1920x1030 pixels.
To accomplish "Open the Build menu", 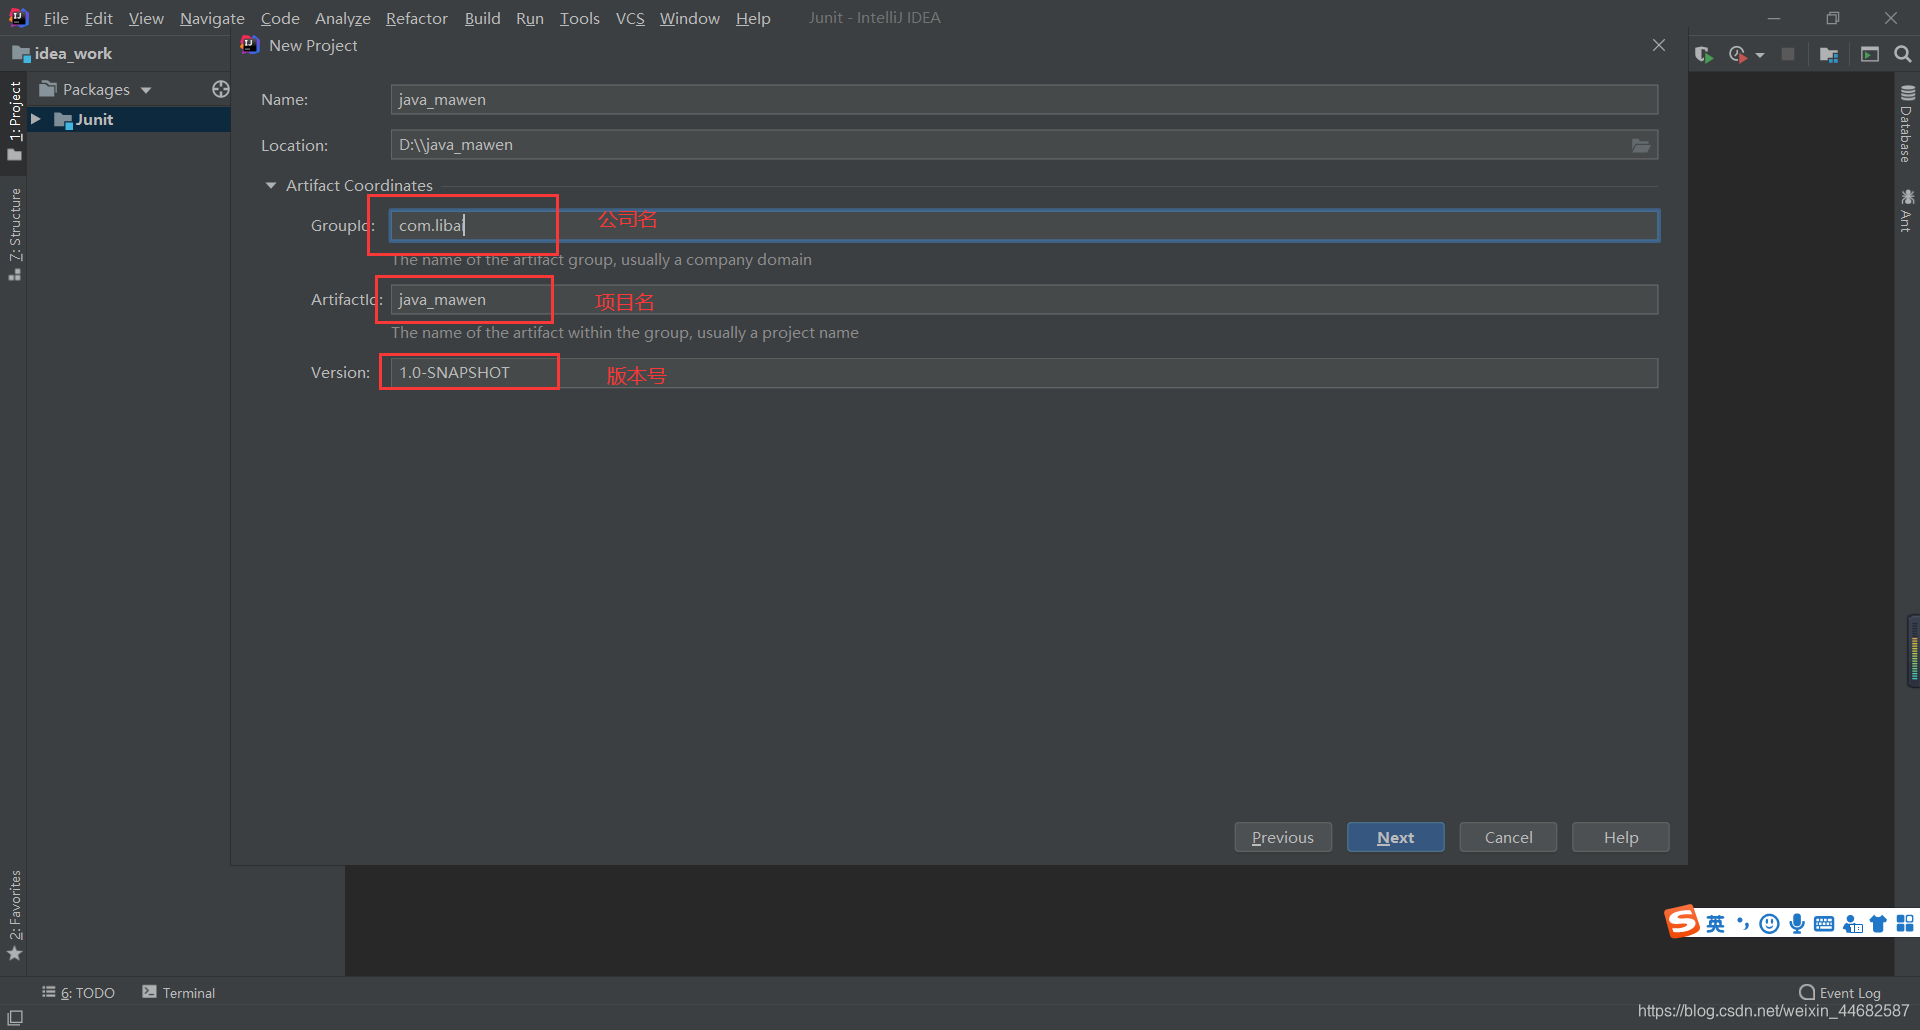I will pos(482,18).
